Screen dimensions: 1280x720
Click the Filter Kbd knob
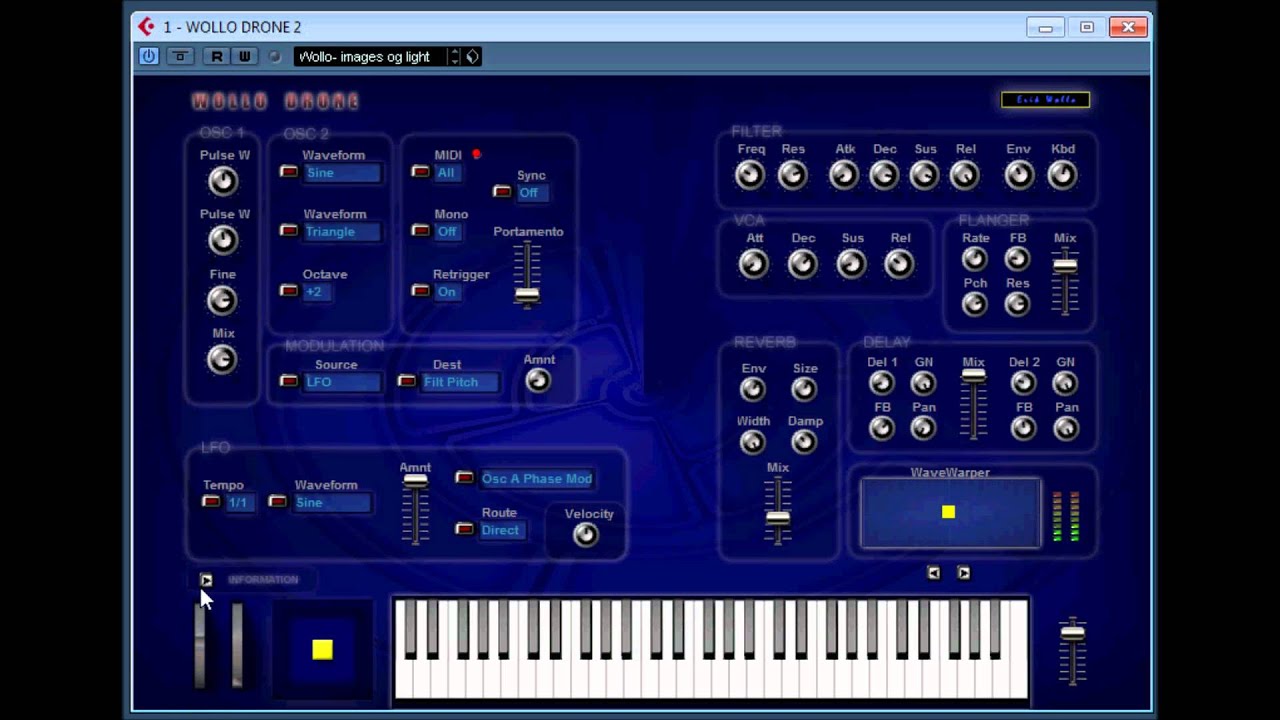pos(1062,175)
